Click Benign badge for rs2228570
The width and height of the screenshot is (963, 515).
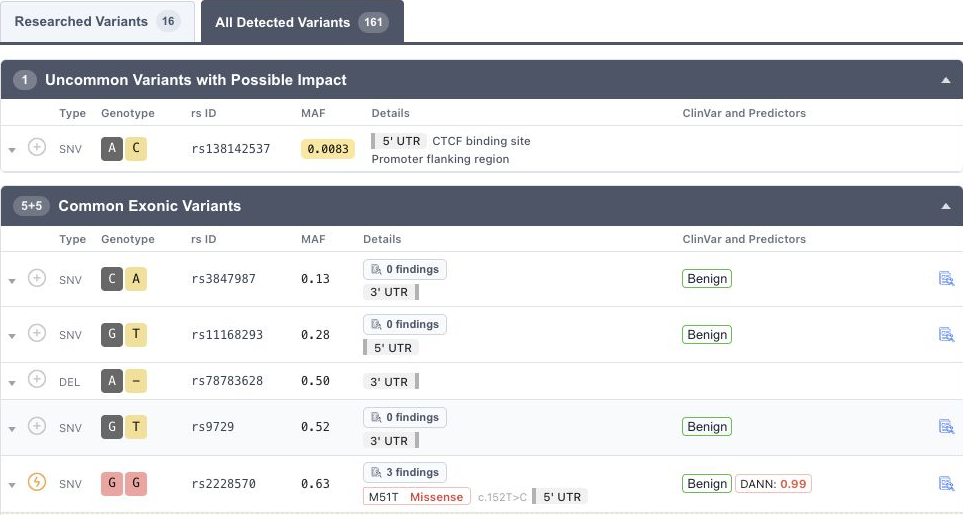(x=707, y=484)
